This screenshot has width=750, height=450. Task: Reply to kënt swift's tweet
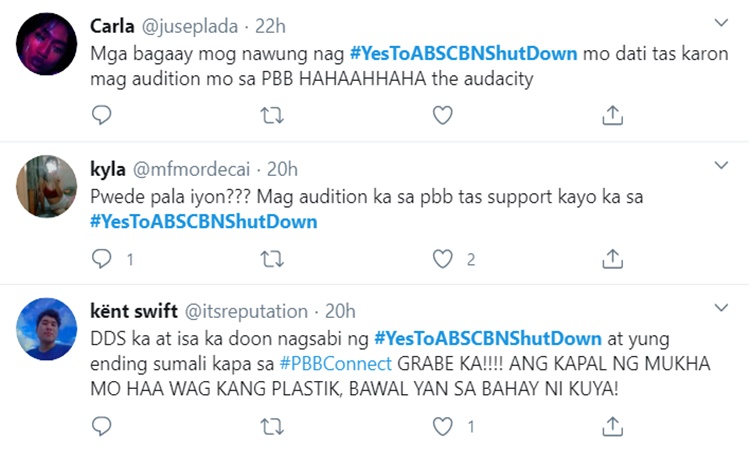tap(102, 427)
